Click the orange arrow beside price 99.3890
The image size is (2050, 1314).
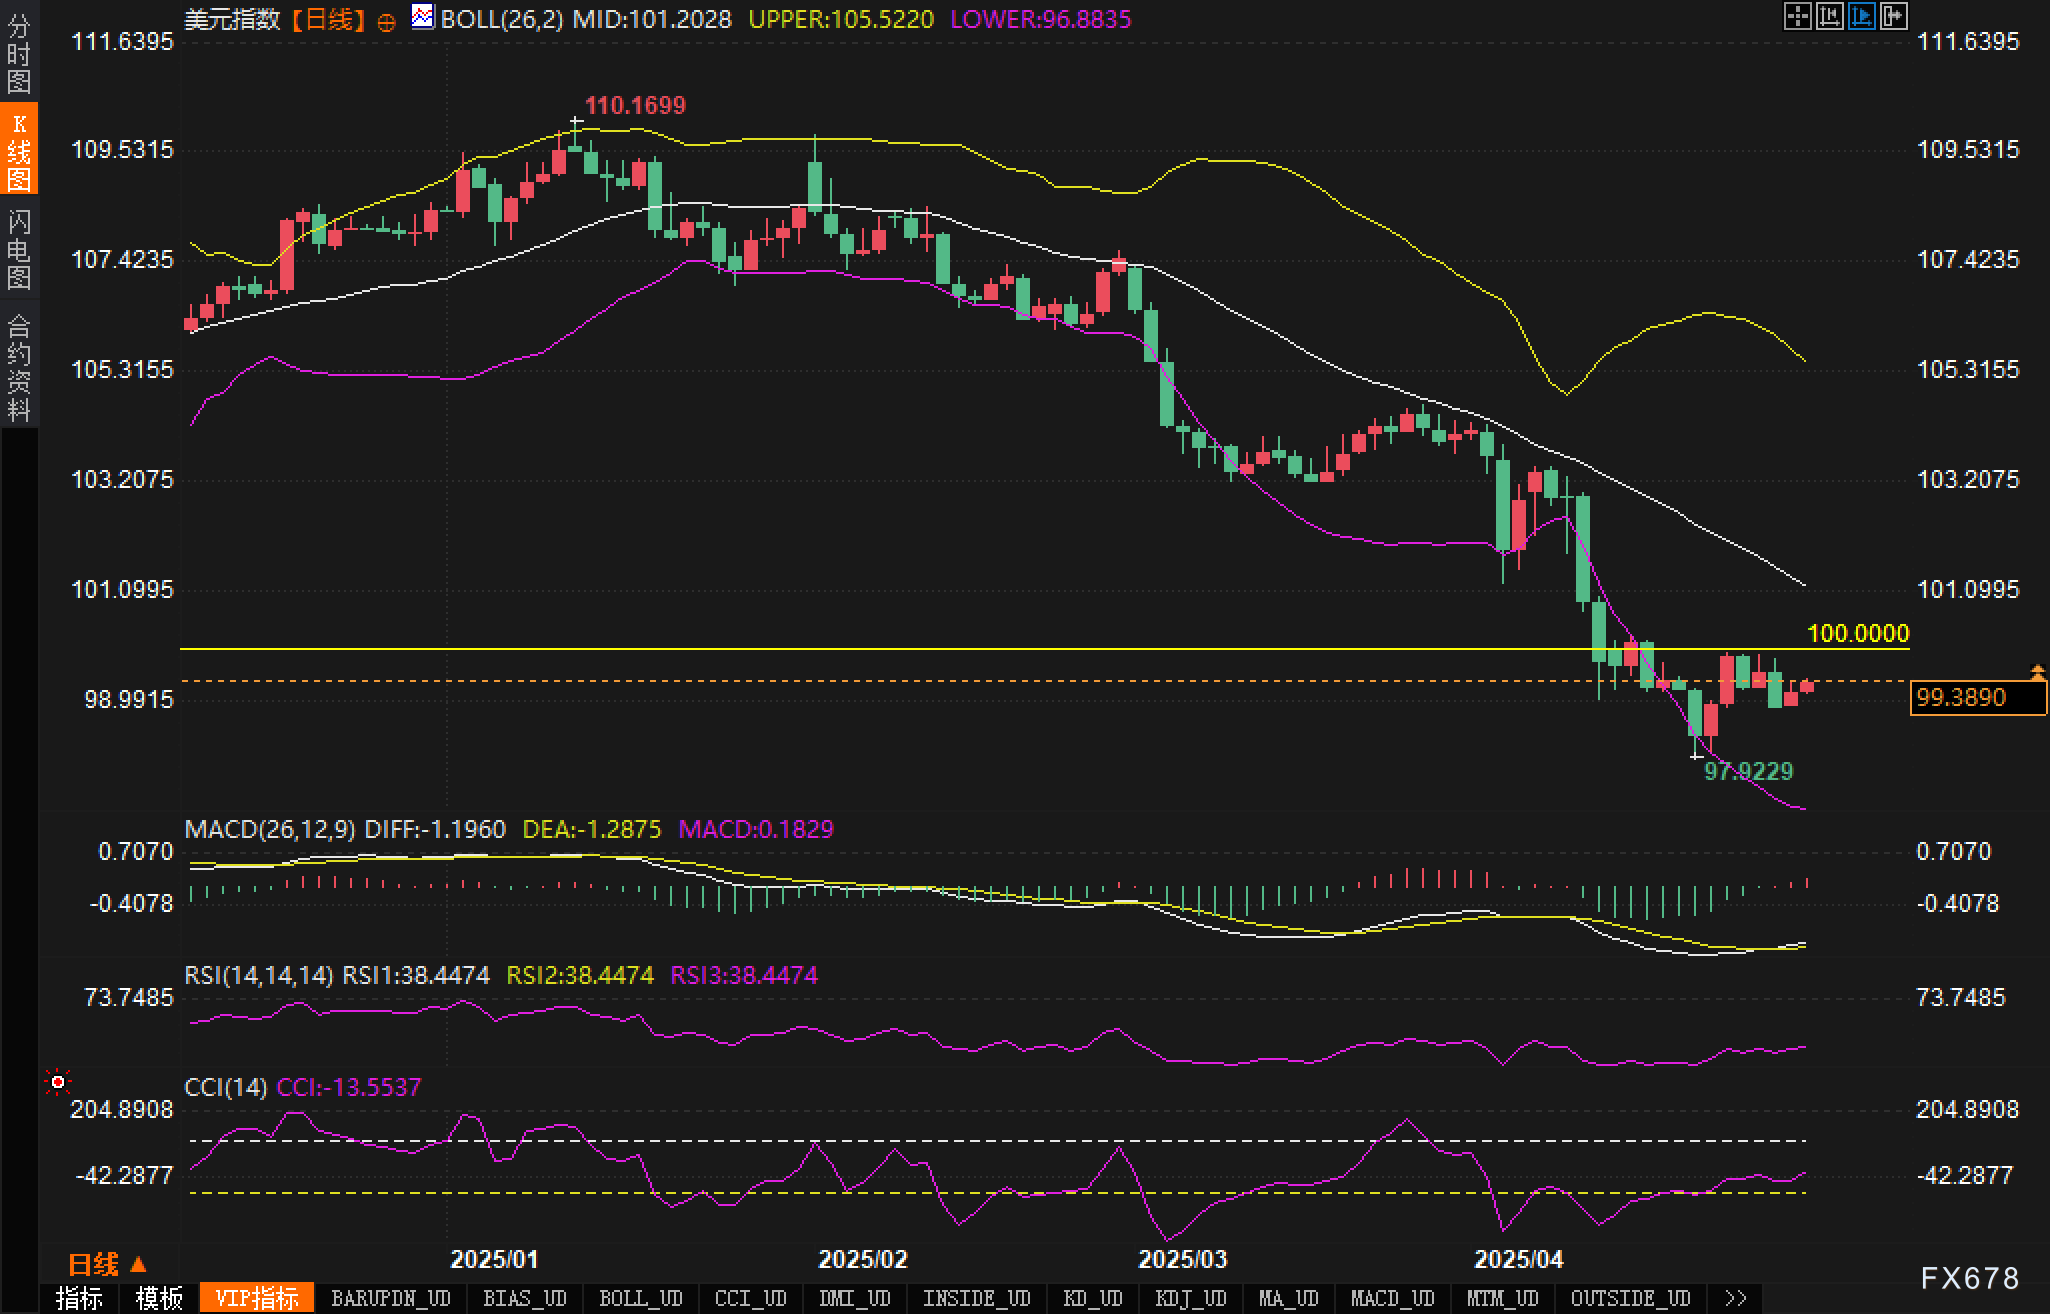[2037, 672]
